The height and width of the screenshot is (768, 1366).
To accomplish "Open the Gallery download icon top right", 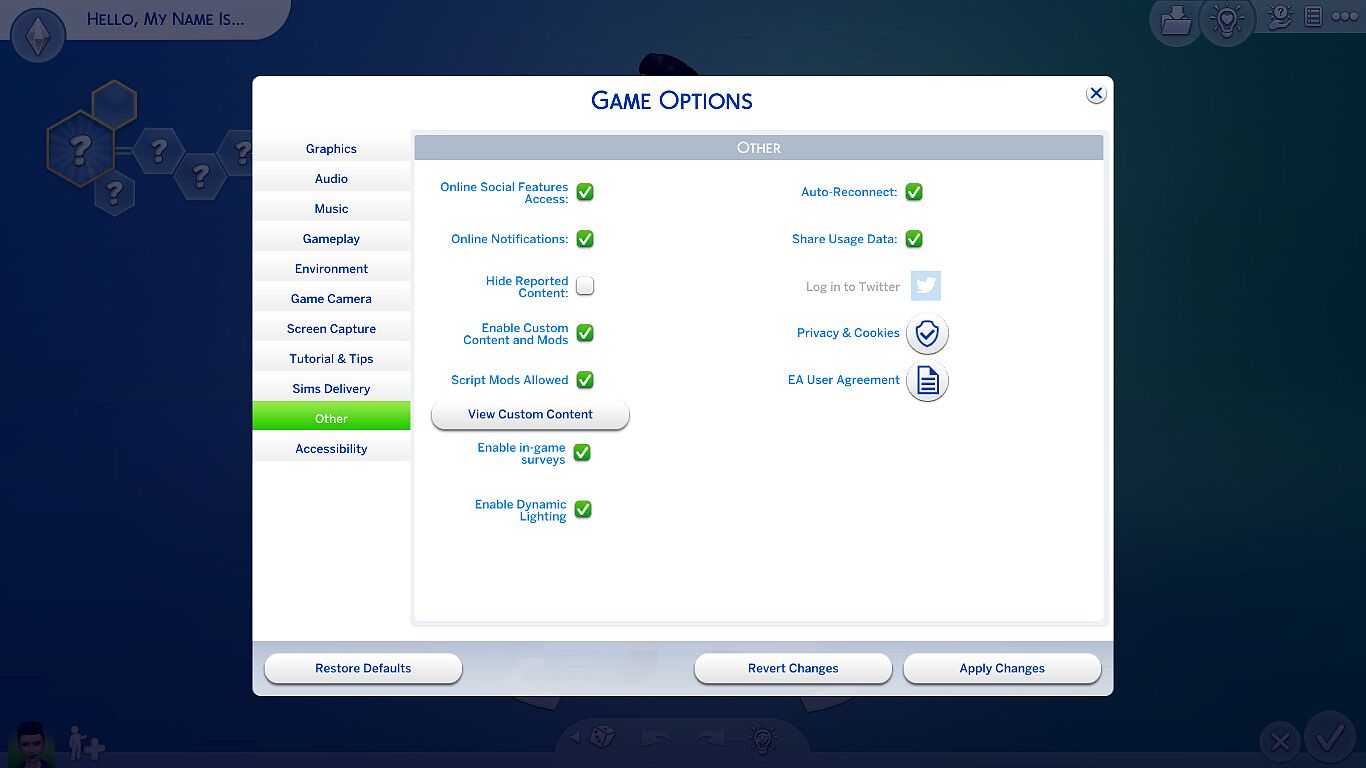I will click(1175, 22).
